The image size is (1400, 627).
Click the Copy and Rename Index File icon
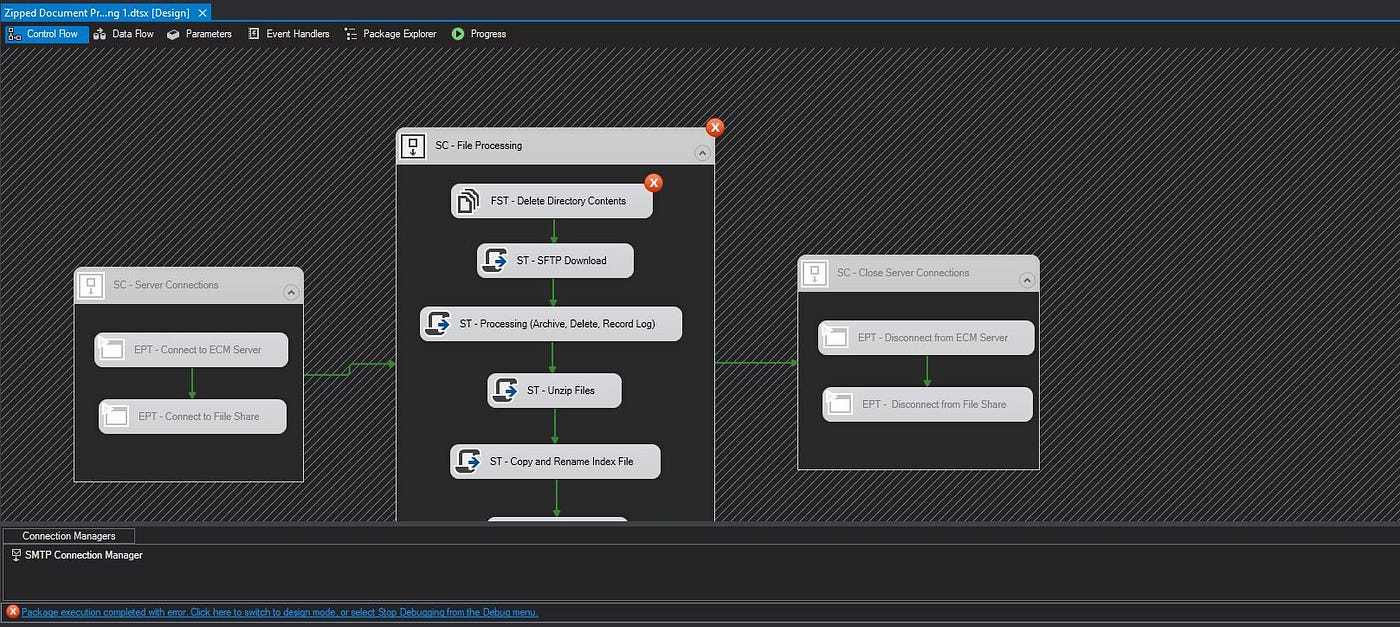tap(468, 461)
